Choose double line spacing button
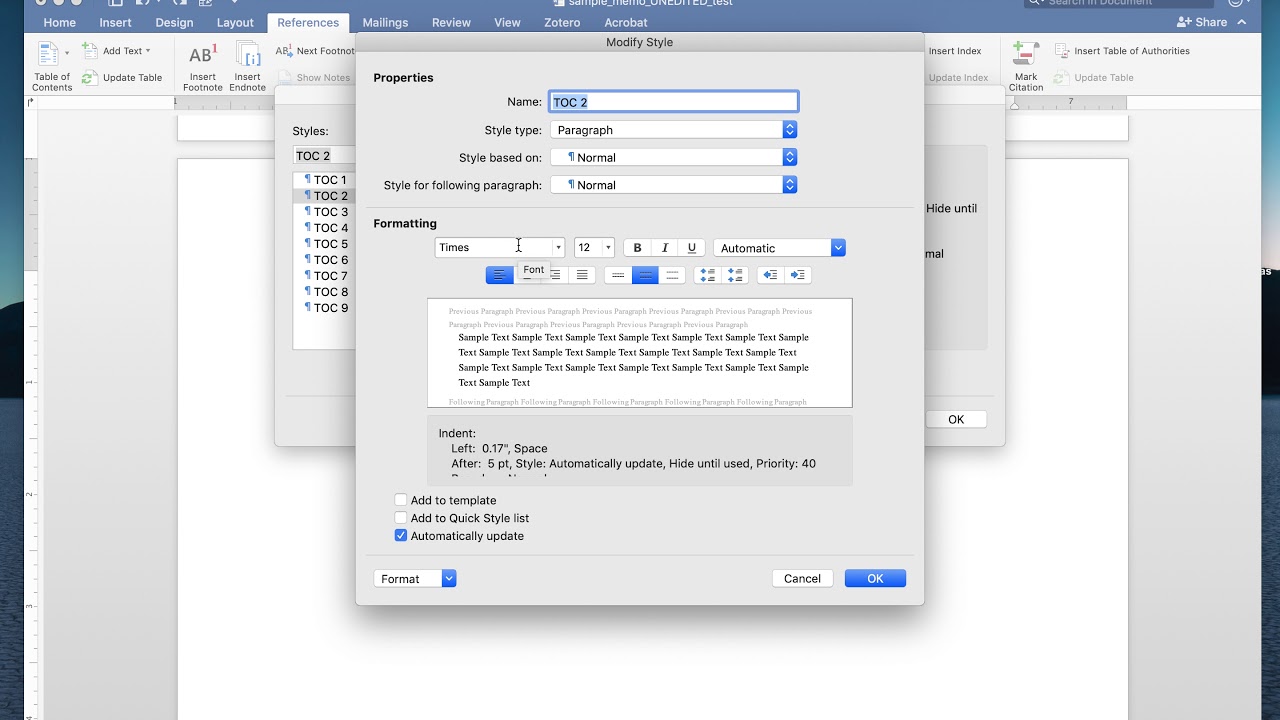Image resolution: width=1280 pixels, height=720 pixels. [x=673, y=275]
